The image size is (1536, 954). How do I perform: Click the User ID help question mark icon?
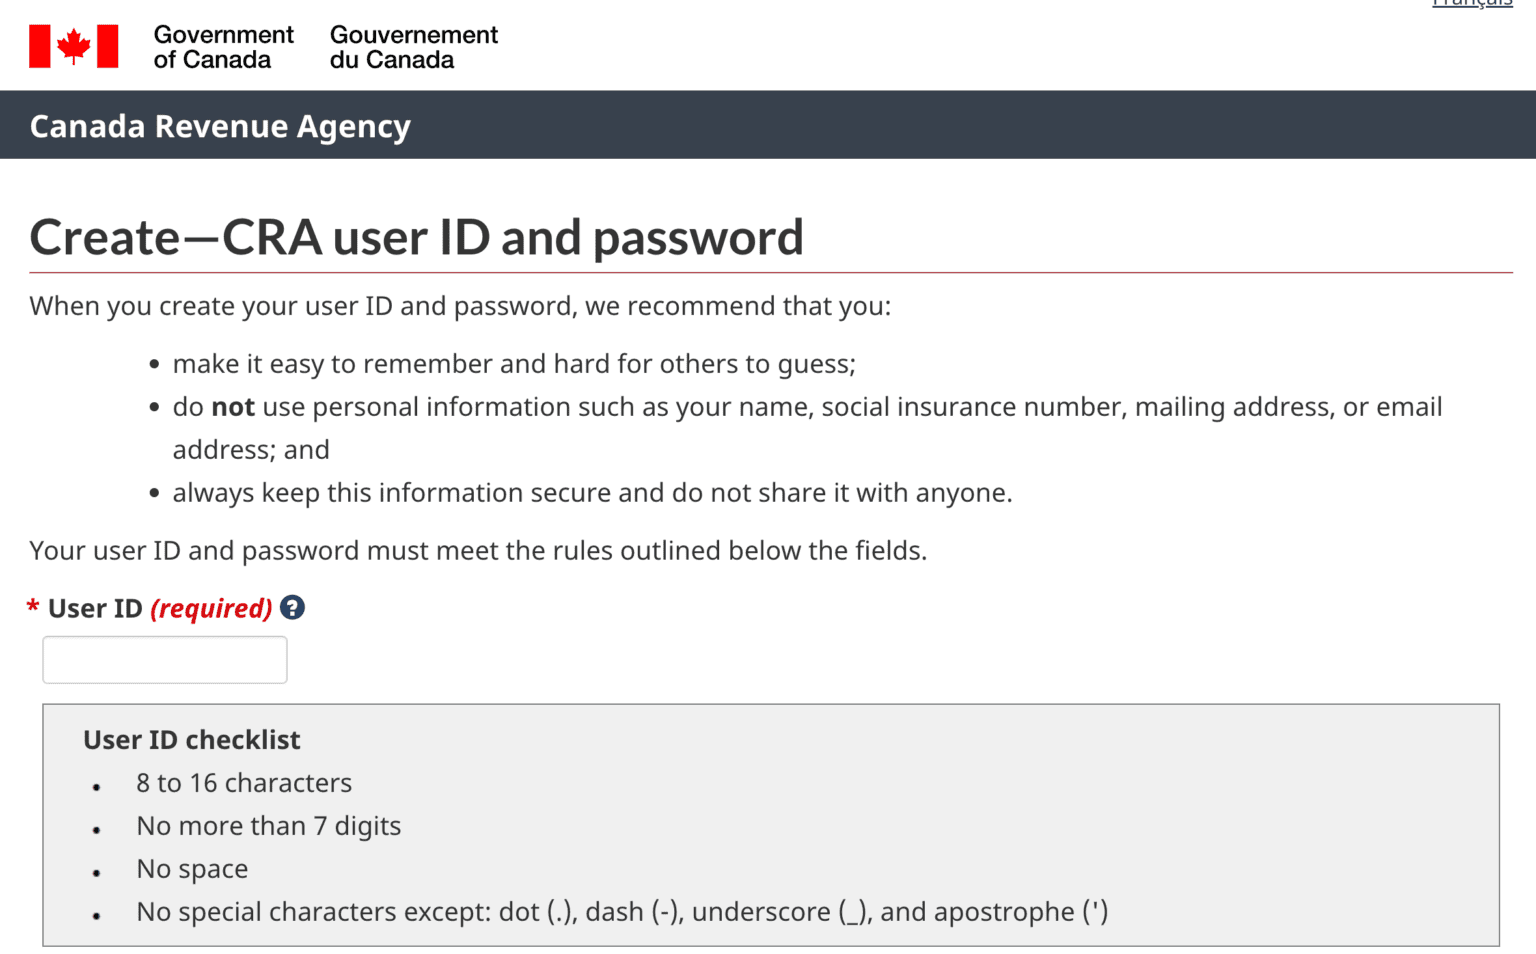coord(292,607)
